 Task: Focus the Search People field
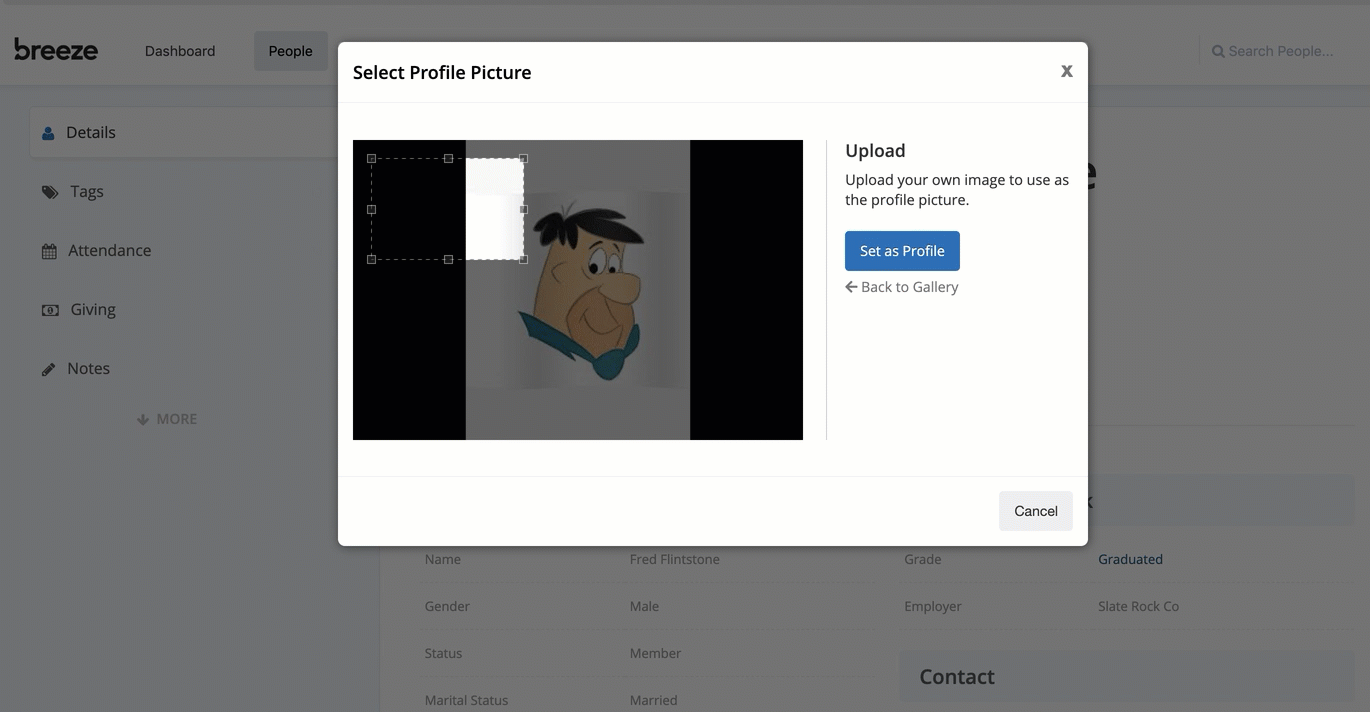pos(1281,51)
